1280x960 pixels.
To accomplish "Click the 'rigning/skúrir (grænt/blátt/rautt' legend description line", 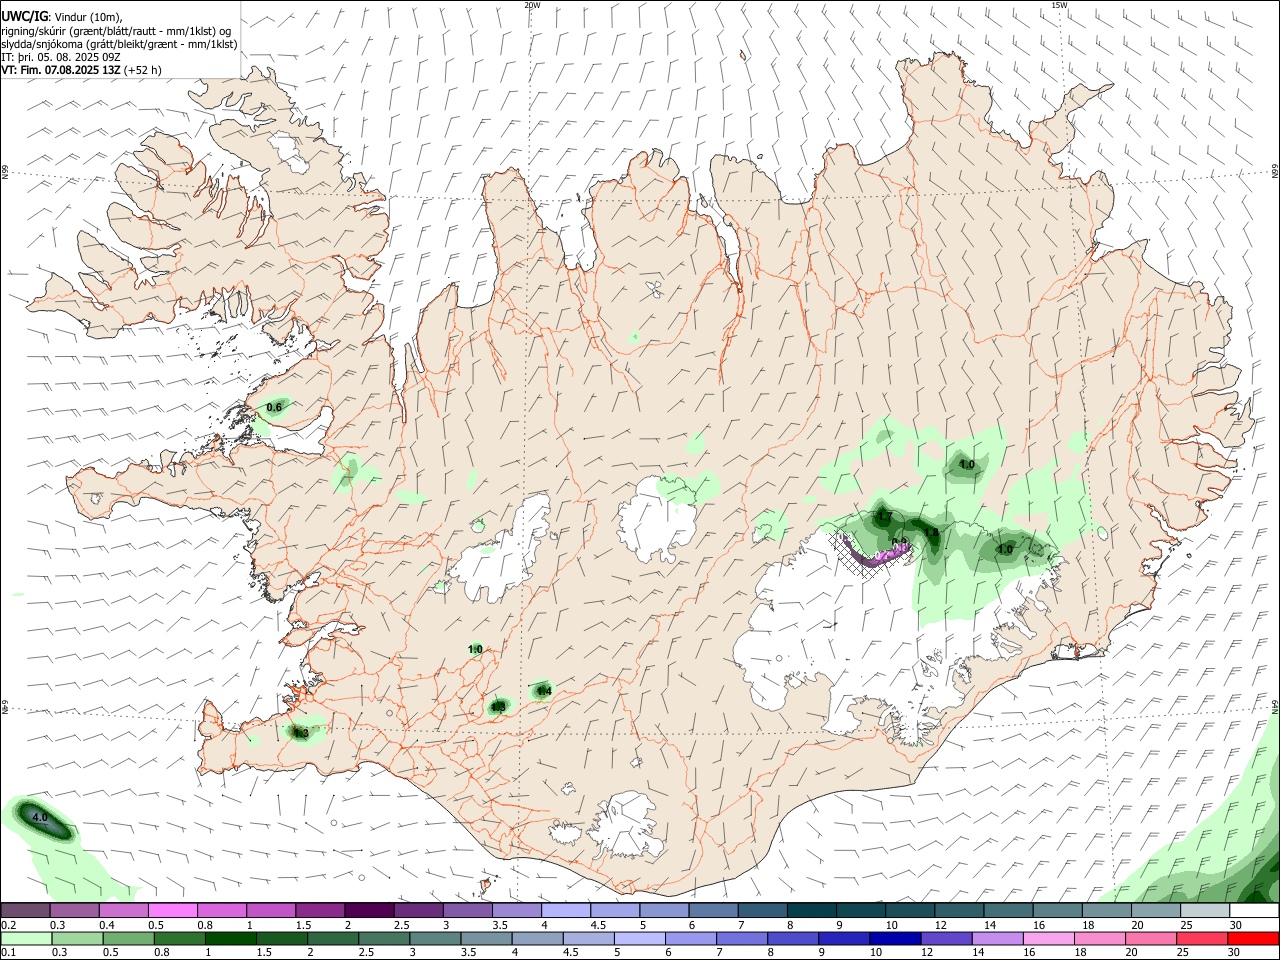I will pyautogui.click(x=116, y=31).
